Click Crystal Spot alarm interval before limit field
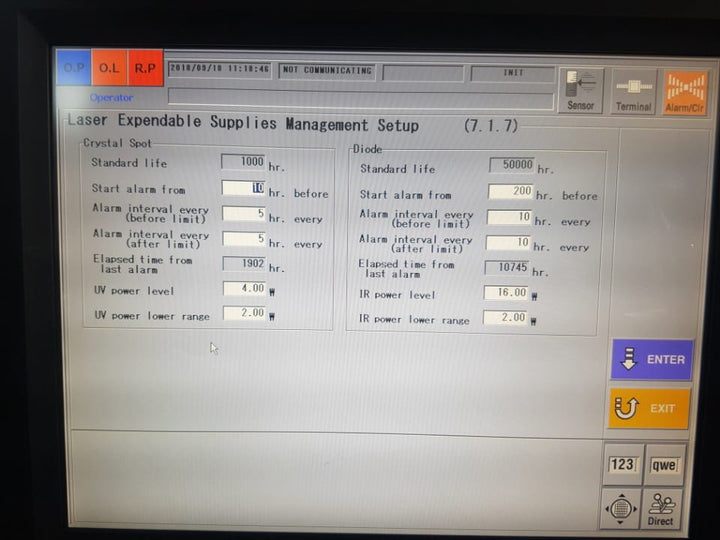The width and height of the screenshot is (720, 540). [x=243, y=213]
